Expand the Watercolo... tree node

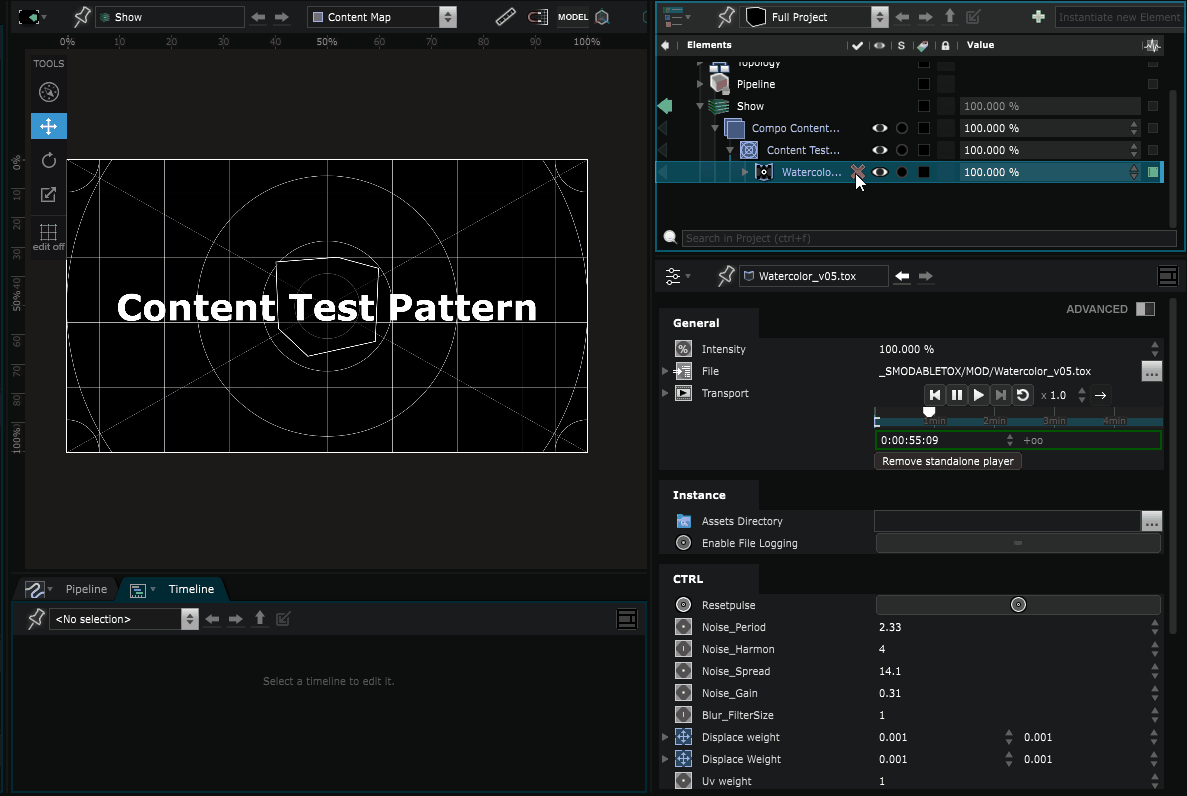coord(745,172)
